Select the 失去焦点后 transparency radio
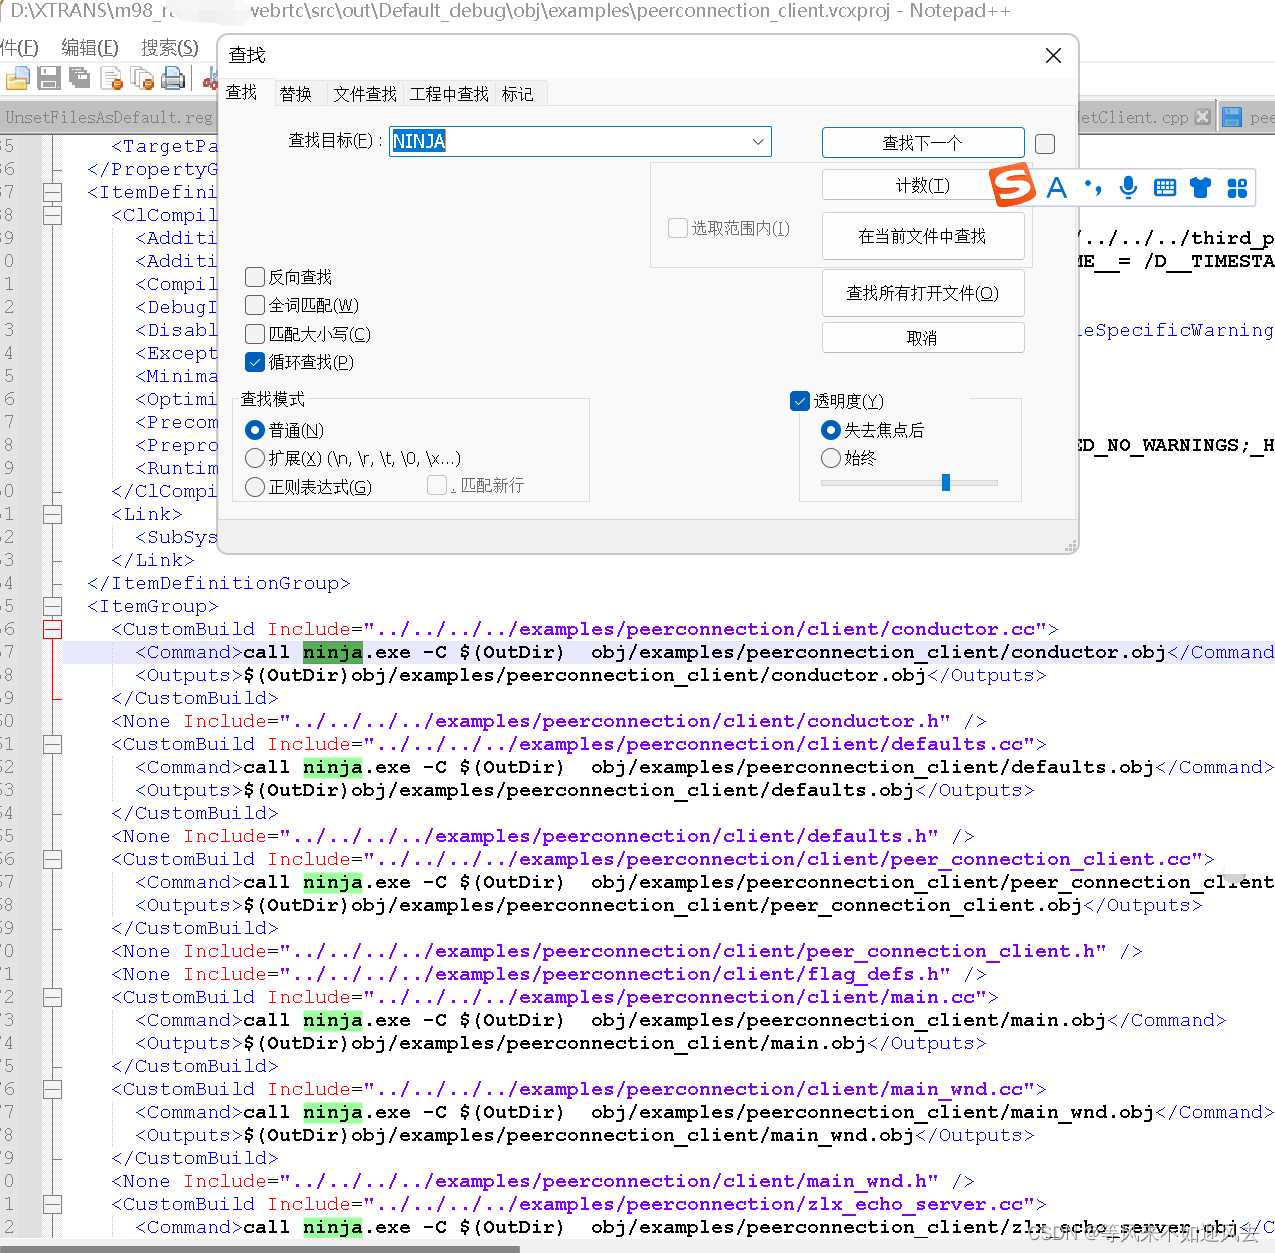 (830, 430)
